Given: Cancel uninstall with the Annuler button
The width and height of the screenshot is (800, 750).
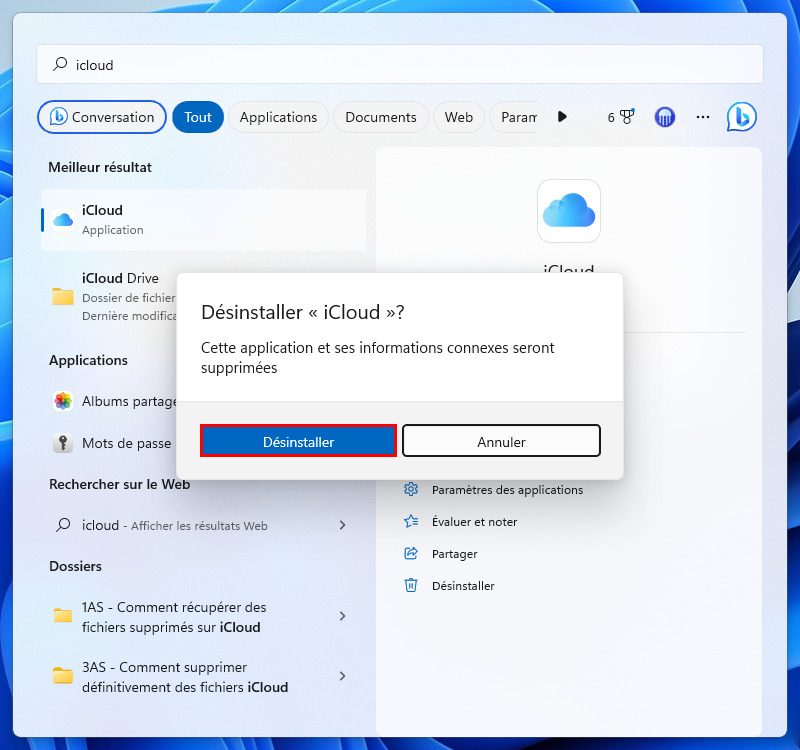Looking at the screenshot, I should pyautogui.click(x=501, y=441).
